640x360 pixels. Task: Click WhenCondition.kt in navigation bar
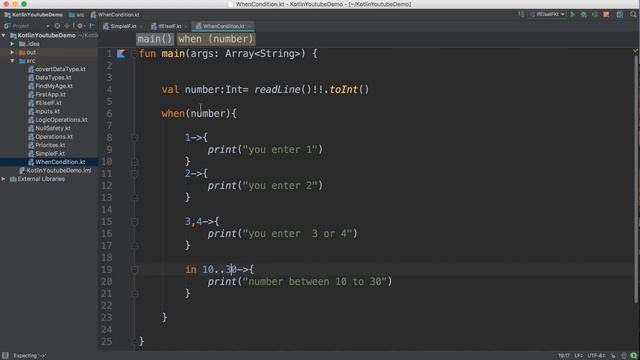115,15
